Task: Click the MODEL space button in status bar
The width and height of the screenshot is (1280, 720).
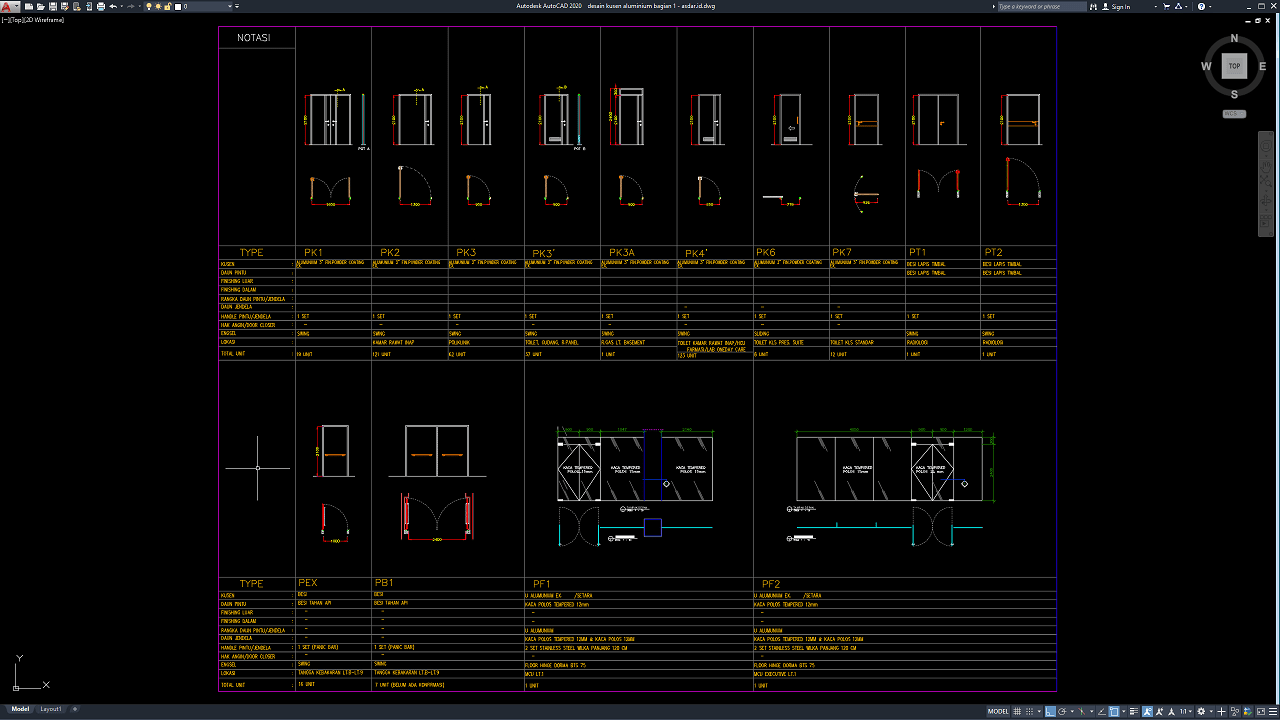Action: coord(998,712)
